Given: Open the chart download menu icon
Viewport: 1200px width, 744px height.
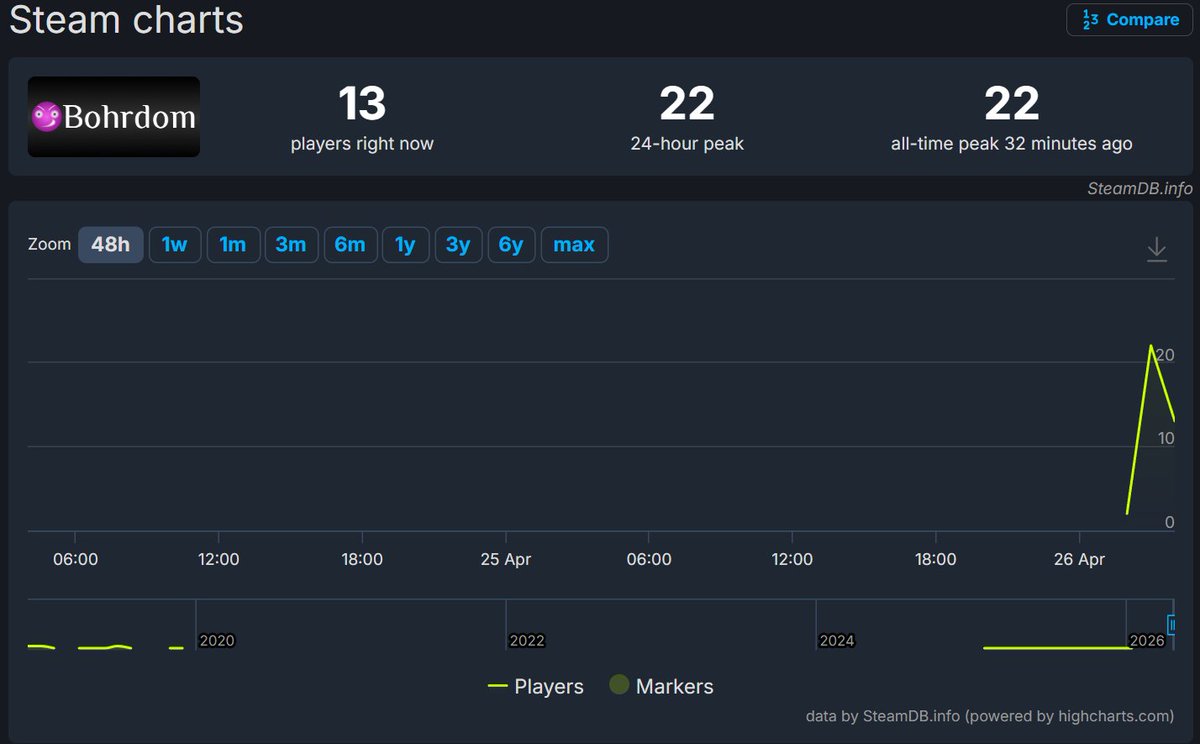Looking at the screenshot, I should (x=1157, y=249).
